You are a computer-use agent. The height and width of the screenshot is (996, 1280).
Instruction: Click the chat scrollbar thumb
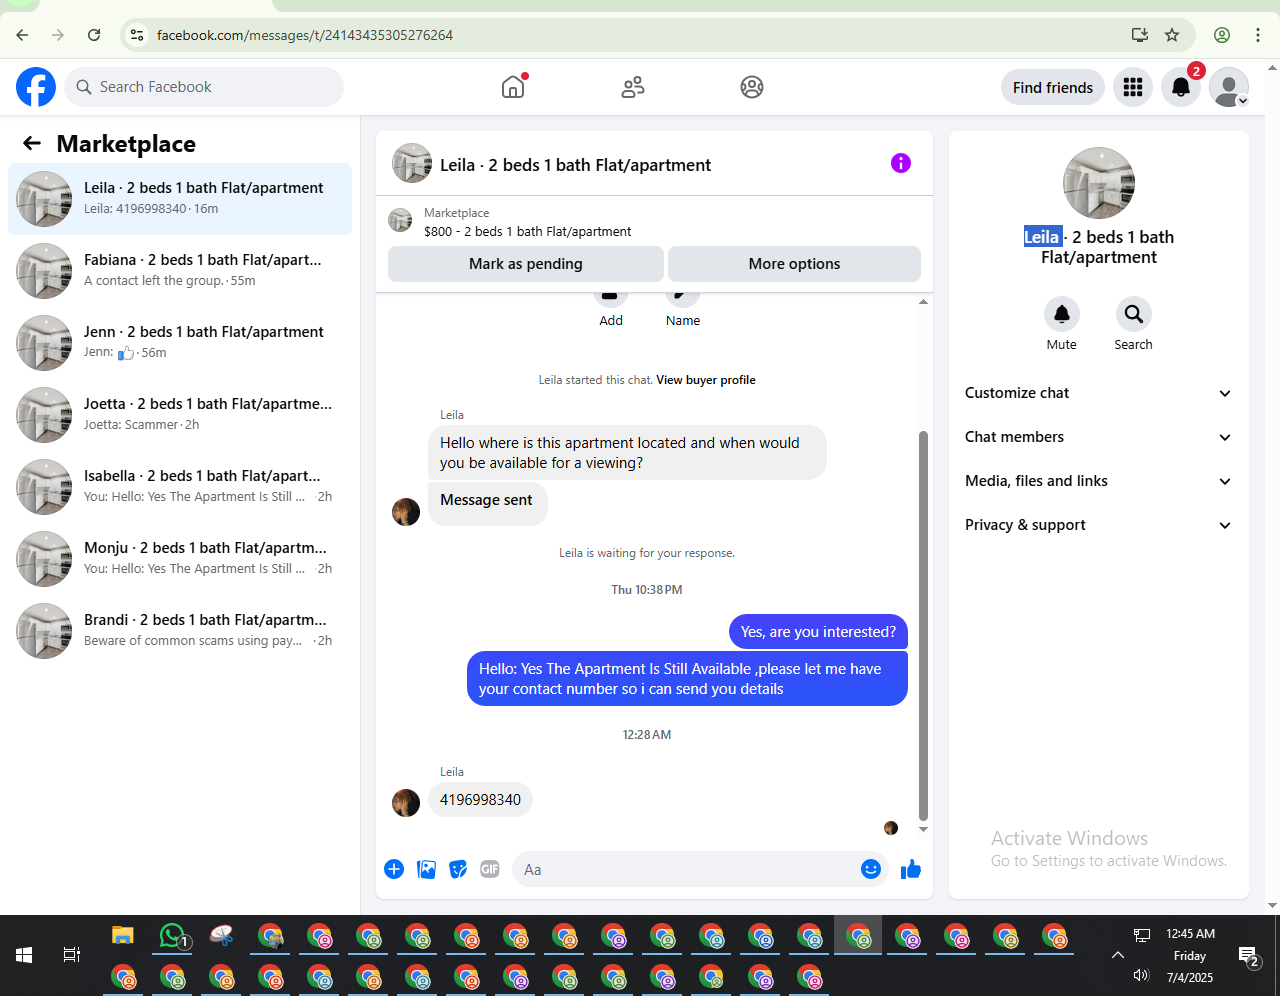(923, 625)
